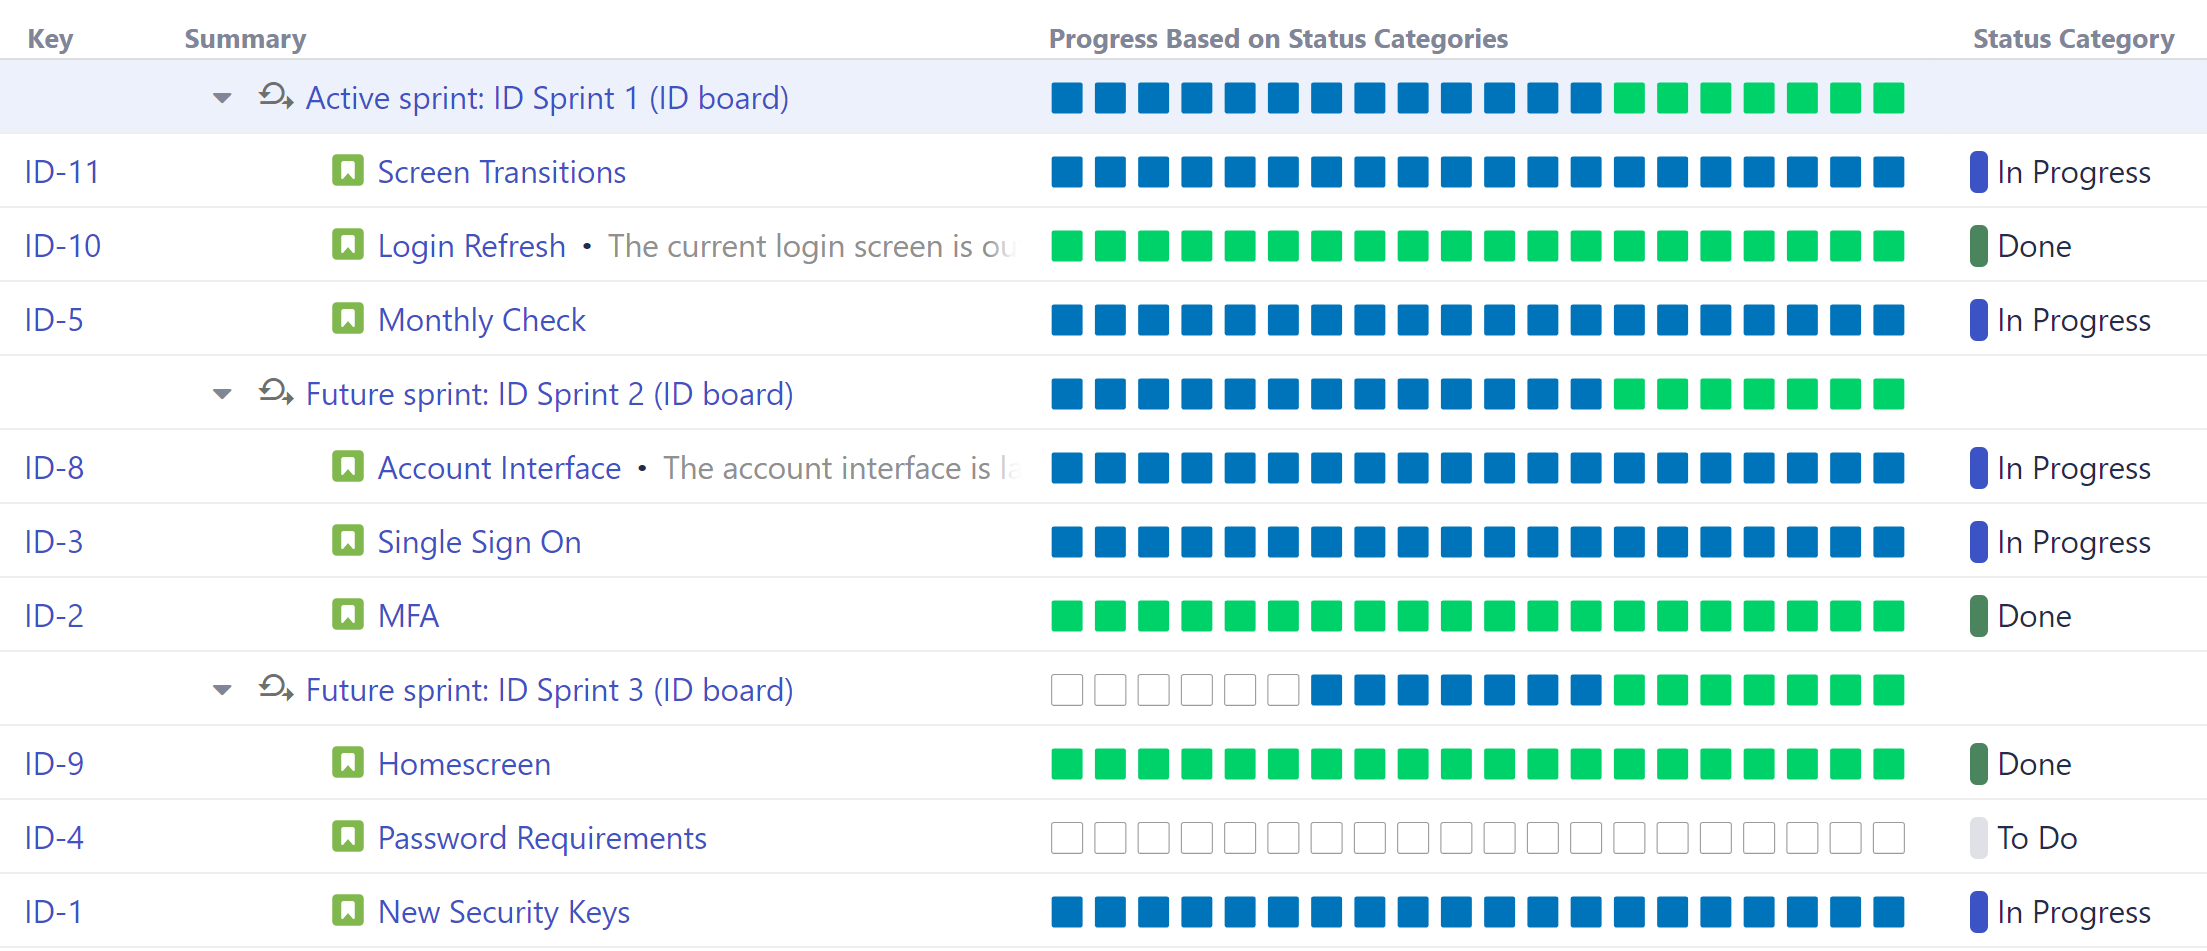Viewport: 2207px width, 951px height.
Task: Click the Status Category column header
Action: click(x=2073, y=39)
